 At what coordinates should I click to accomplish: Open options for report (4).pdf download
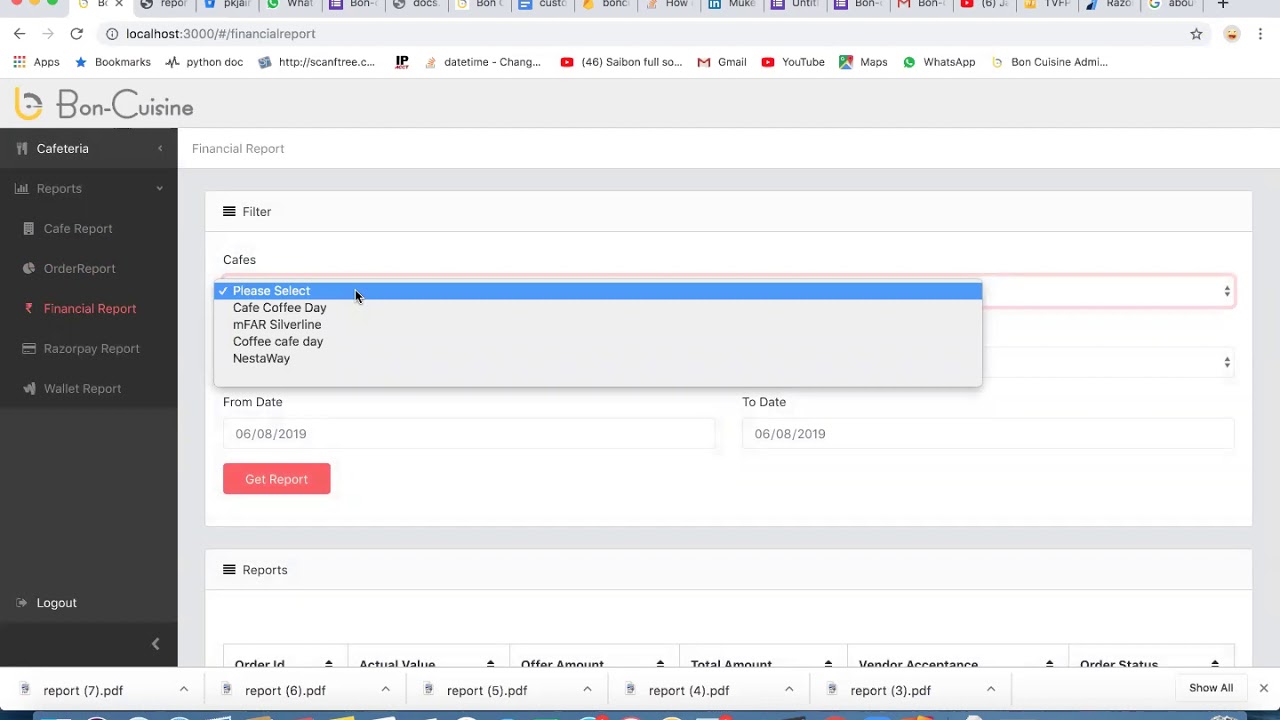pos(789,689)
